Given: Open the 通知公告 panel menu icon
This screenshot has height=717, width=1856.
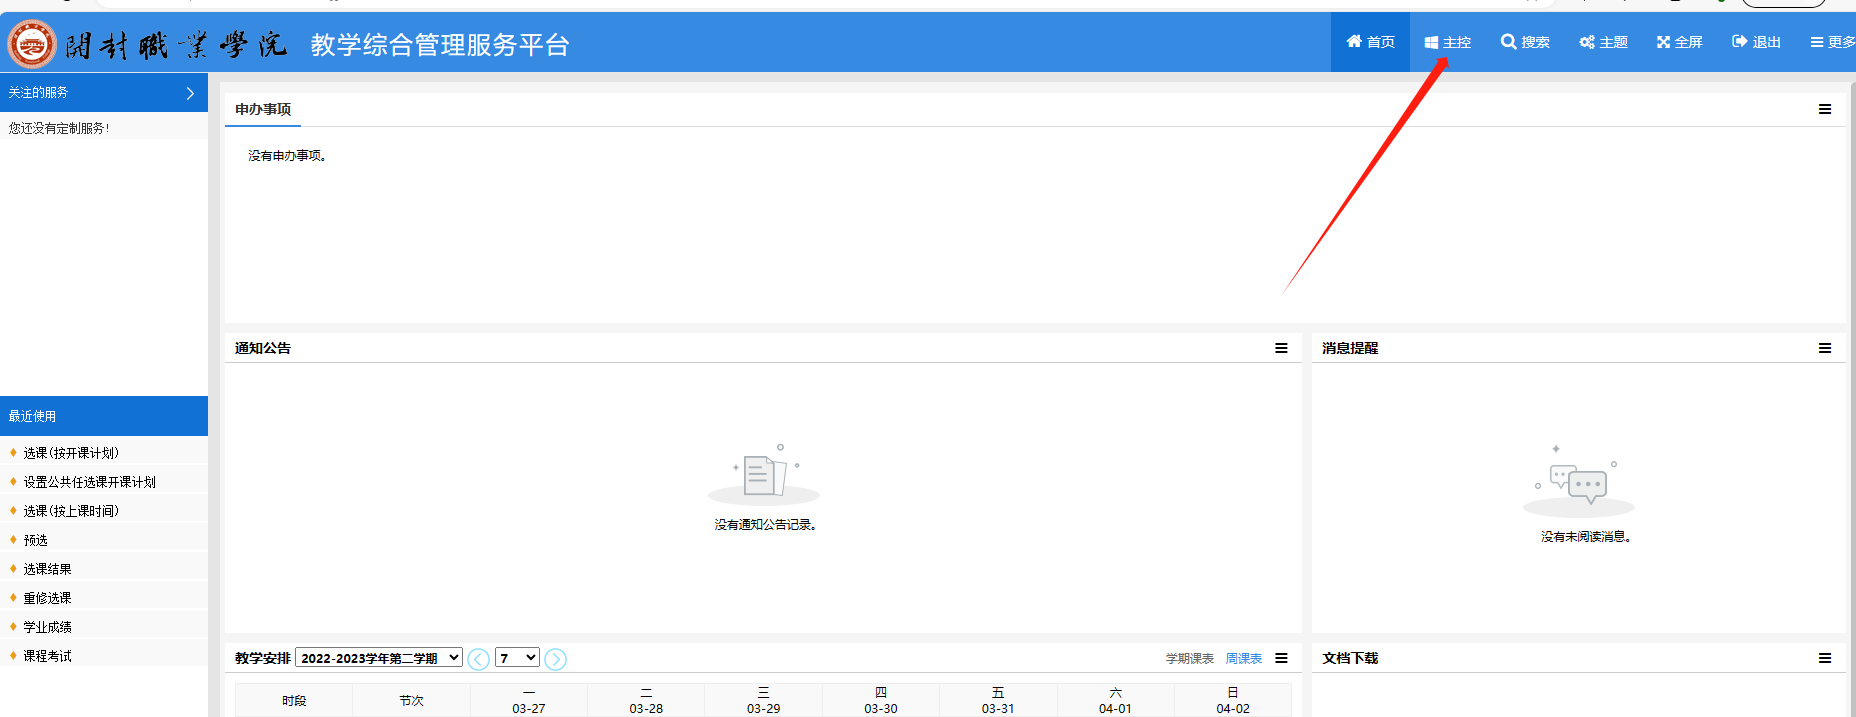Looking at the screenshot, I should coord(1281,348).
